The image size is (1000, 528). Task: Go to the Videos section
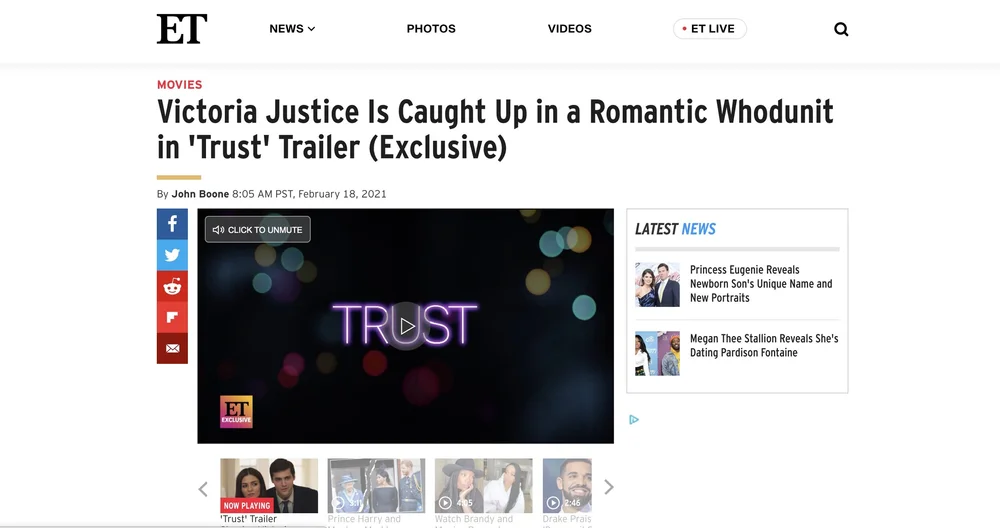pos(570,29)
